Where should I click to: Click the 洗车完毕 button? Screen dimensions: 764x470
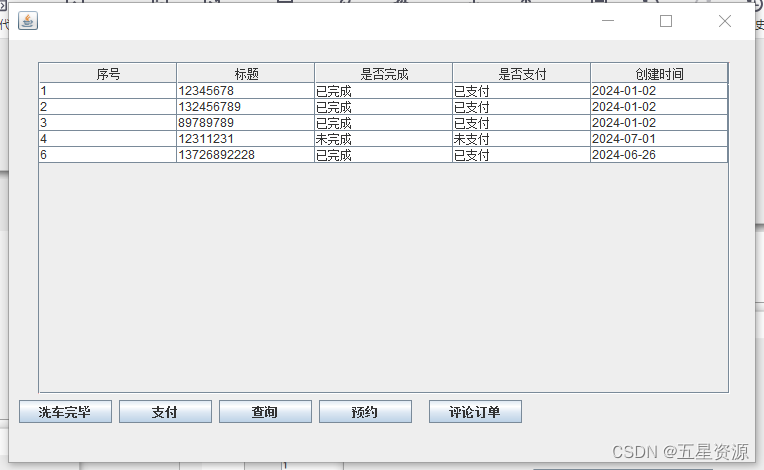[65, 412]
